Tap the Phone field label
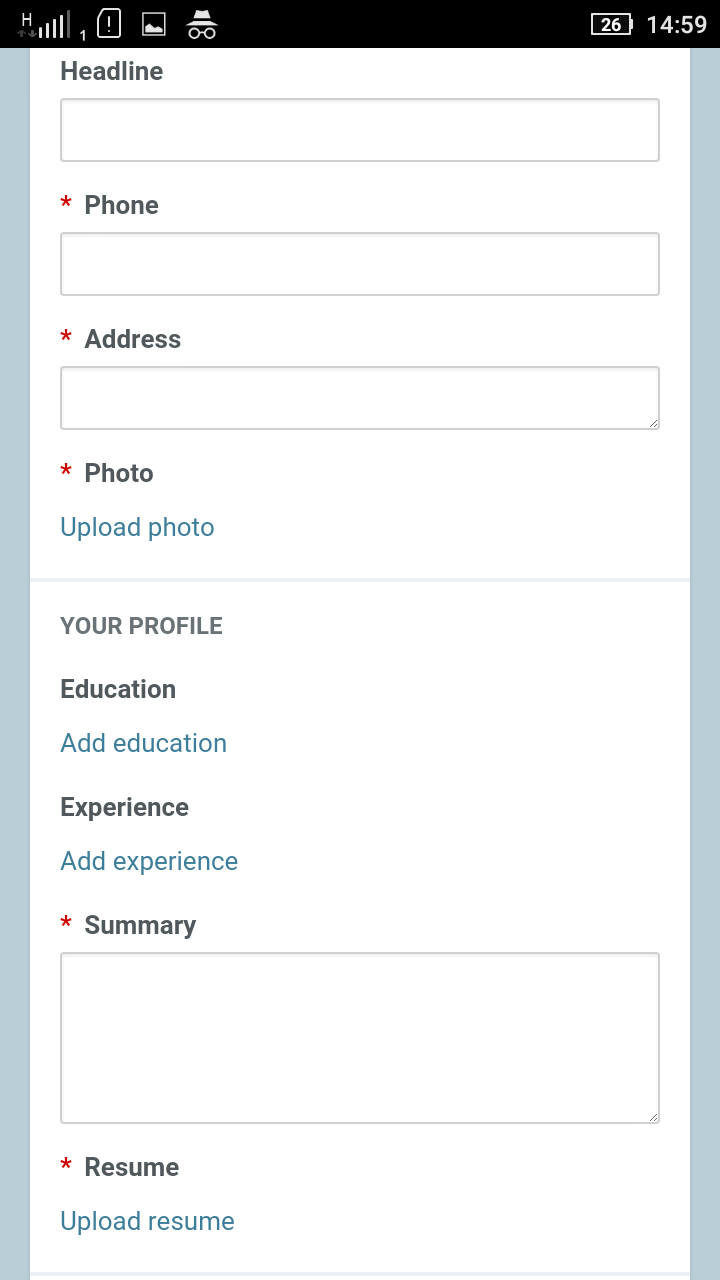720x1280 pixels. tap(121, 205)
